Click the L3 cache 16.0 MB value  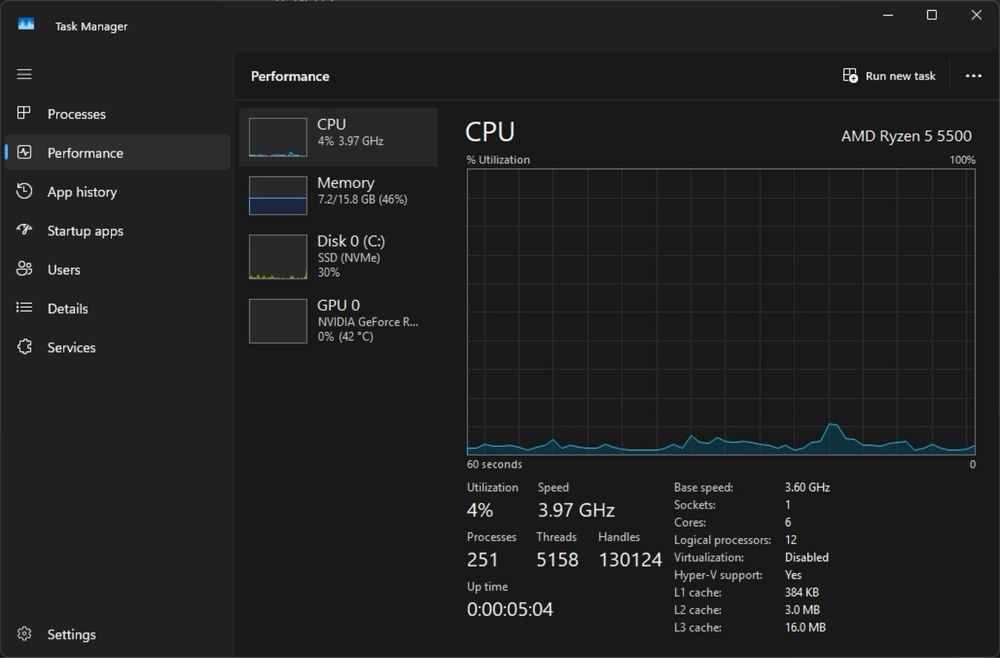click(x=805, y=627)
